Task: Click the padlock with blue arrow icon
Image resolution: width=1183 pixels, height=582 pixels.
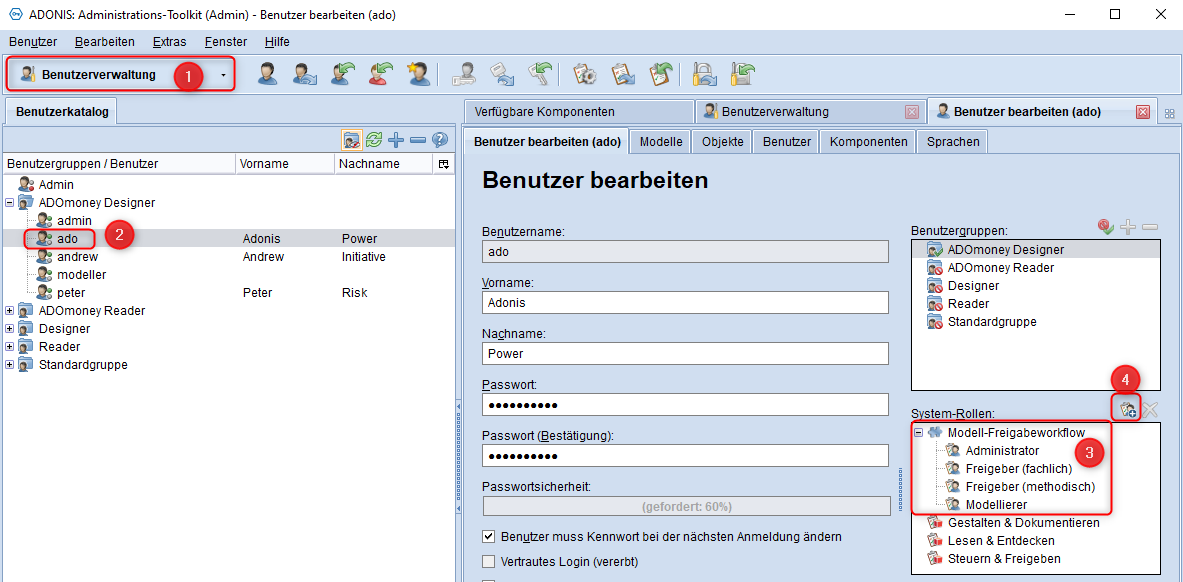Action: 705,74
